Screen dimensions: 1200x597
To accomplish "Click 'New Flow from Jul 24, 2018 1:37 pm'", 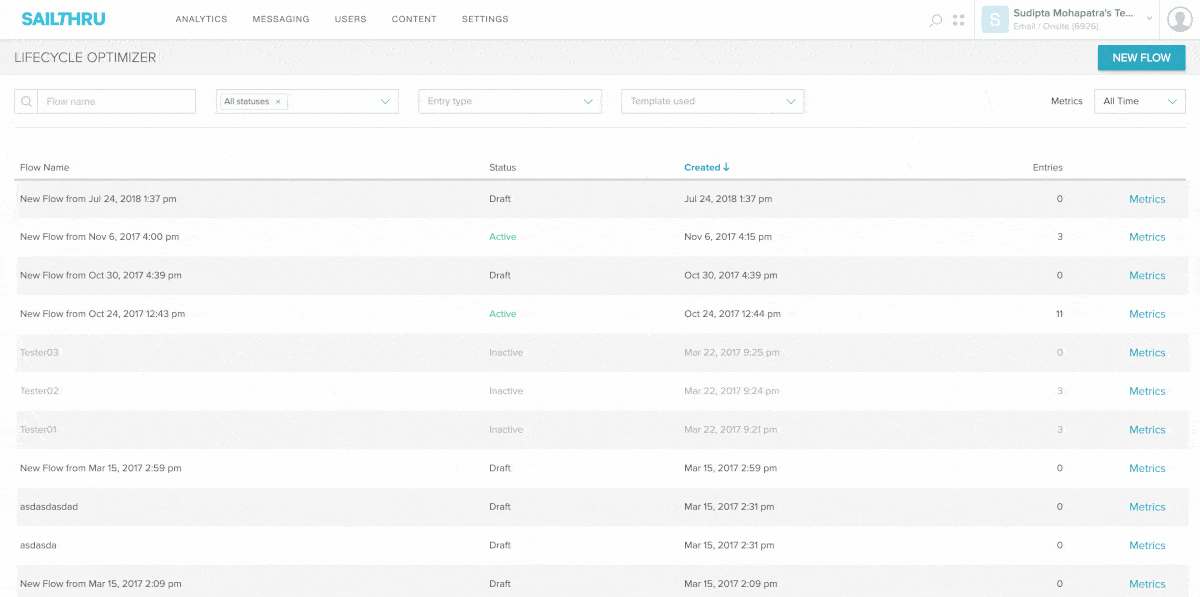I will coord(98,199).
